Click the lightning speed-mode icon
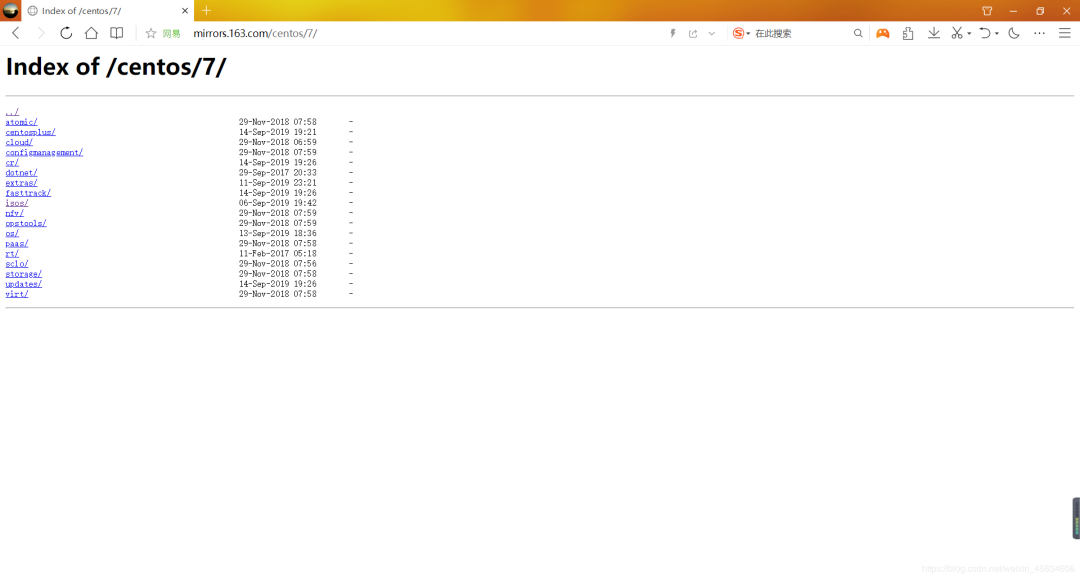The width and height of the screenshot is (1080, 579). coord(673,33)
